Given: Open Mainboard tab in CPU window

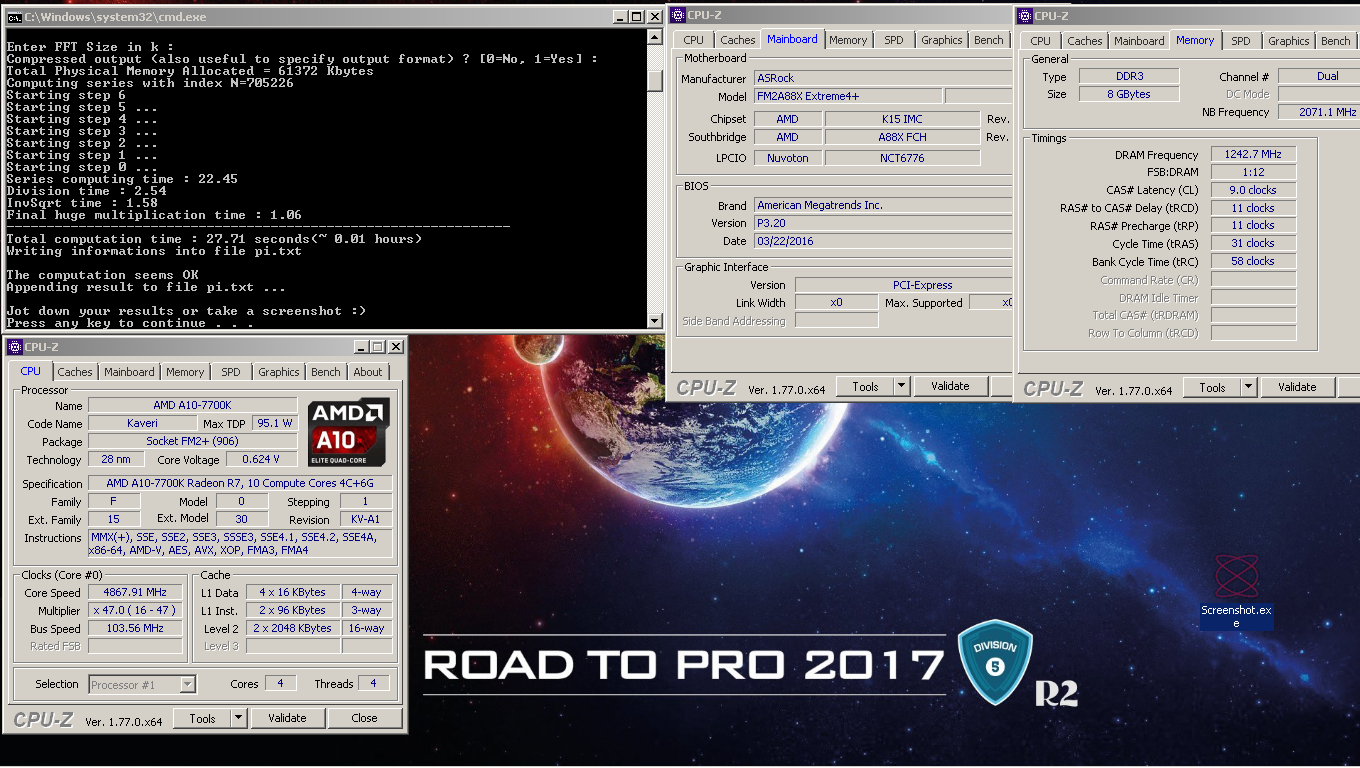Looking at the screenshot, I should tap(130, 372).
